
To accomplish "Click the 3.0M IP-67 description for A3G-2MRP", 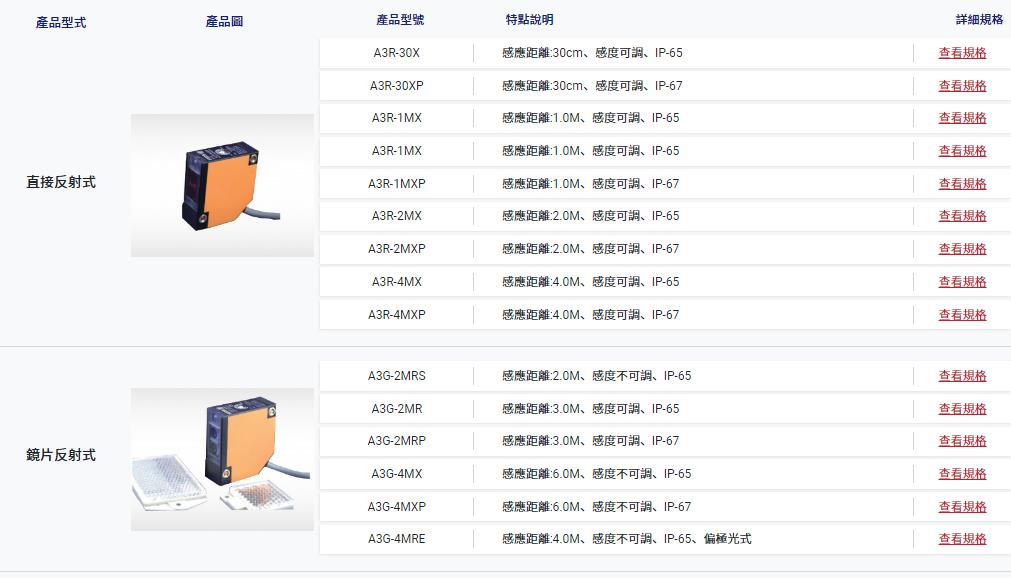I will (x=591, y=441).
